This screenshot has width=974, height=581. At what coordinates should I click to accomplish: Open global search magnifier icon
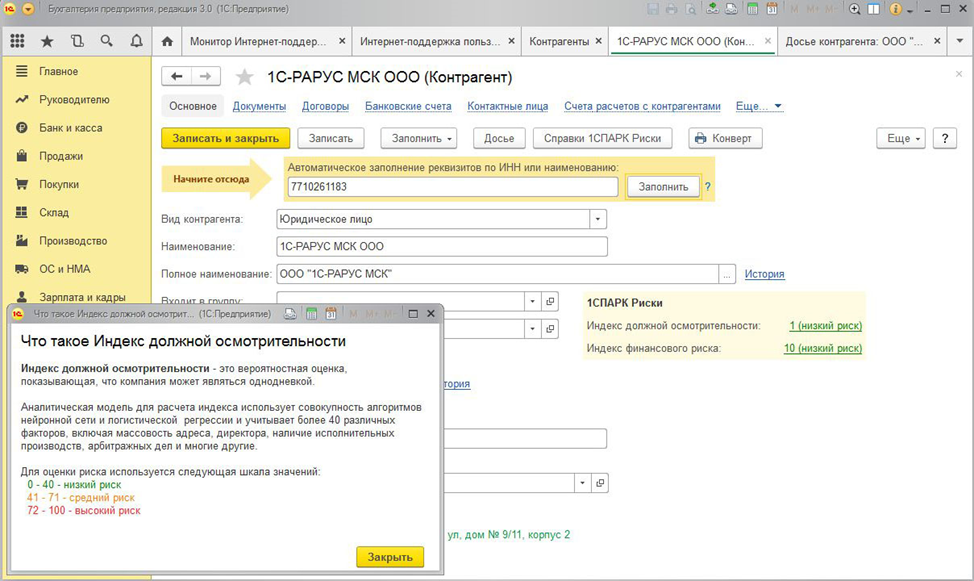[x=107, y=41]
